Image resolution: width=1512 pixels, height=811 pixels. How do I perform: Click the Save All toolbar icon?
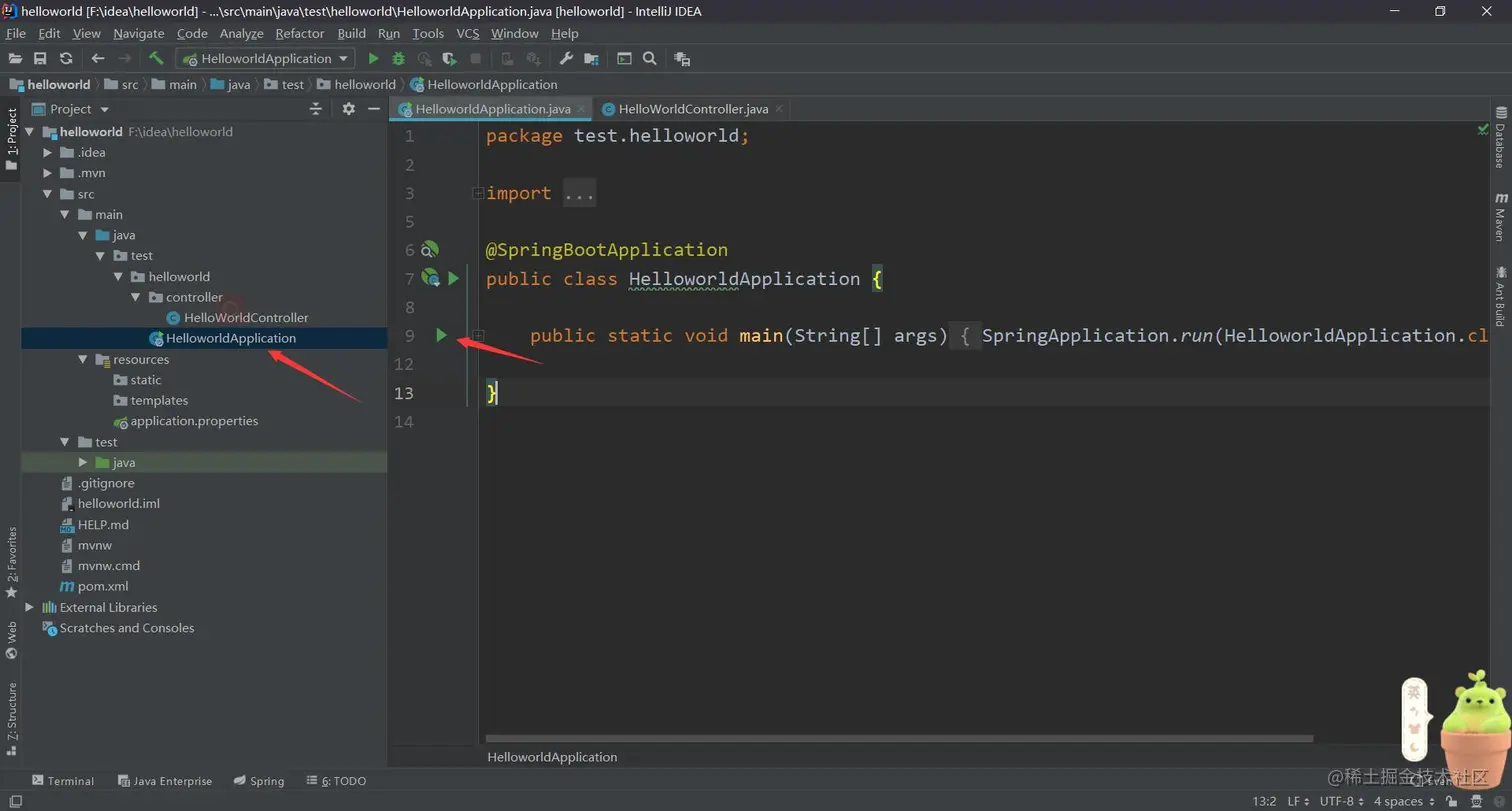point(41,59)
